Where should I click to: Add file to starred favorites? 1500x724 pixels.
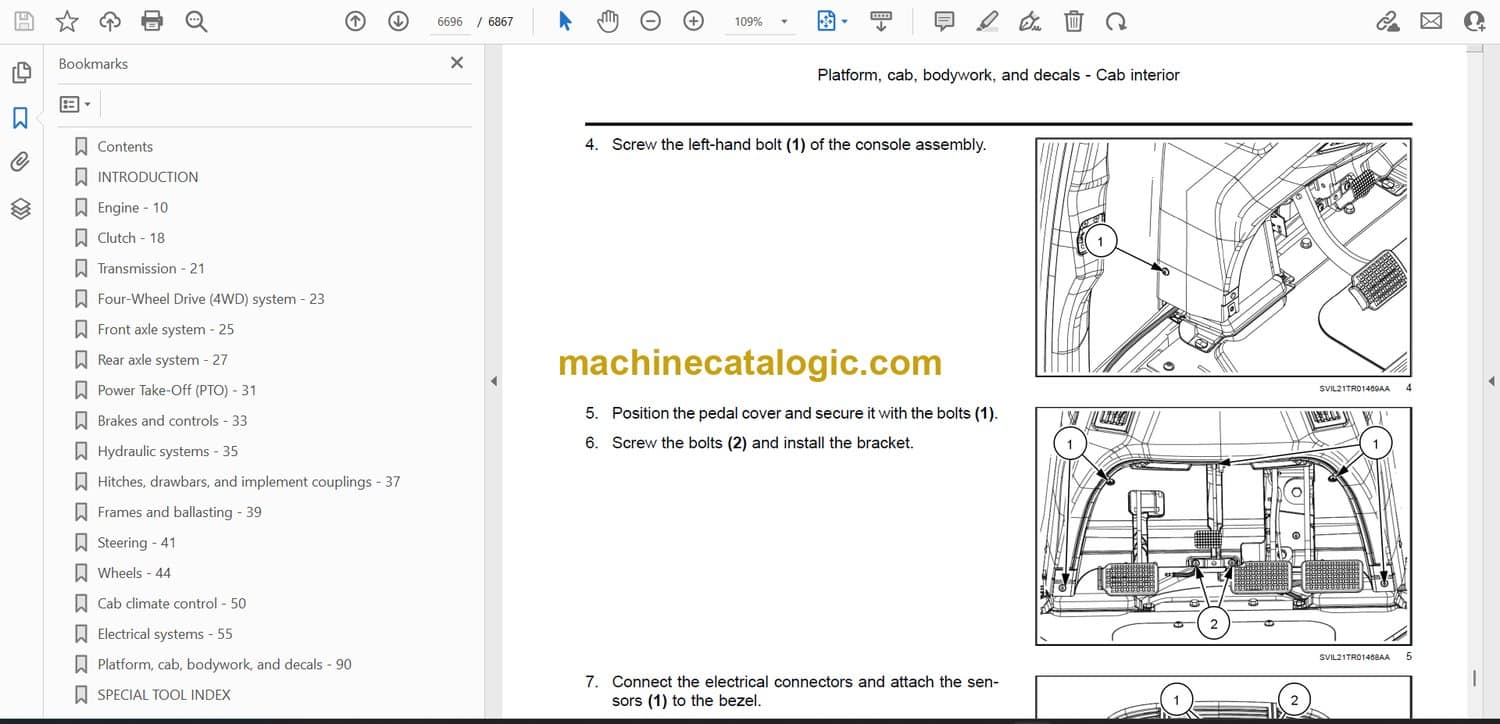pos(67,21)
